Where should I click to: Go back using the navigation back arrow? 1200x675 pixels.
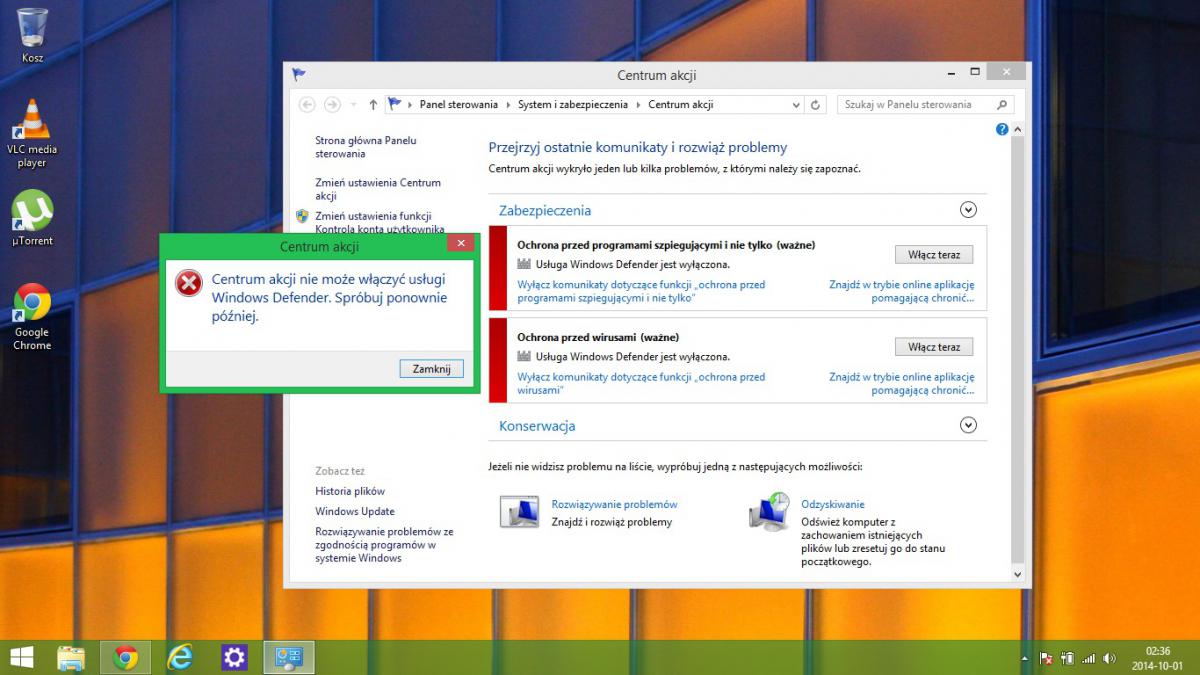307,104
